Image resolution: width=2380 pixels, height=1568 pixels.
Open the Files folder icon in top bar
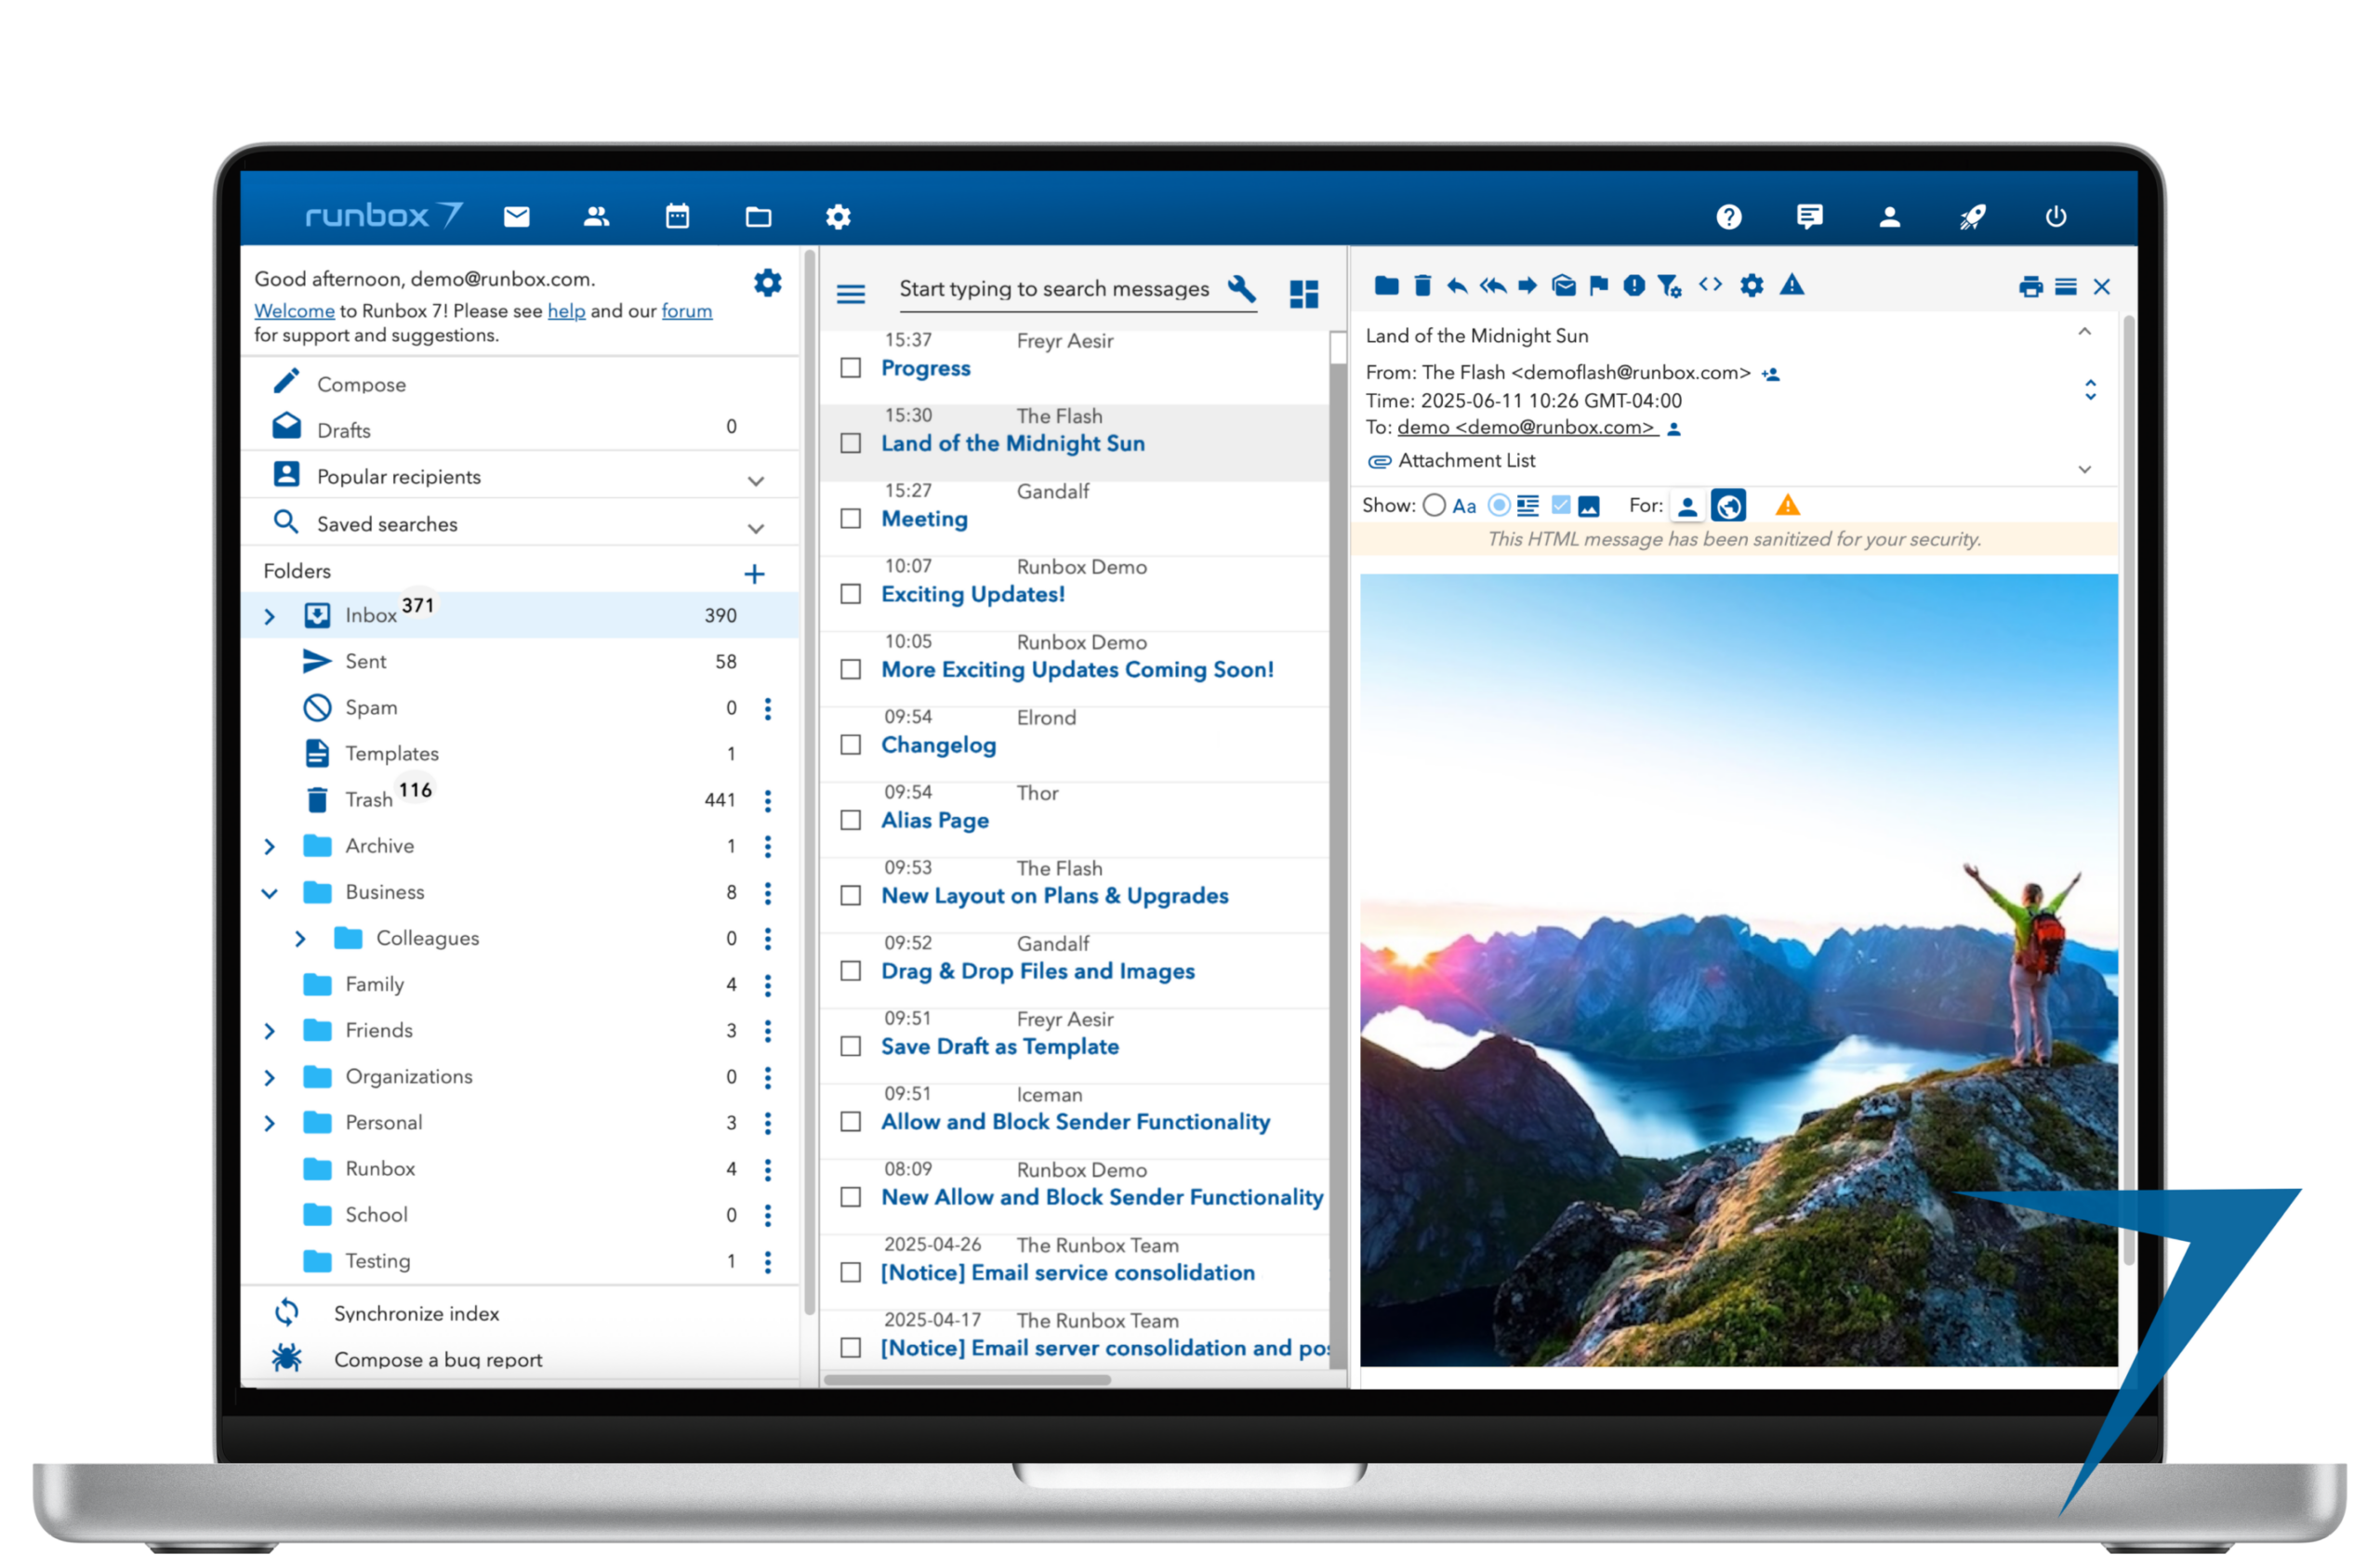click(759, 217)
